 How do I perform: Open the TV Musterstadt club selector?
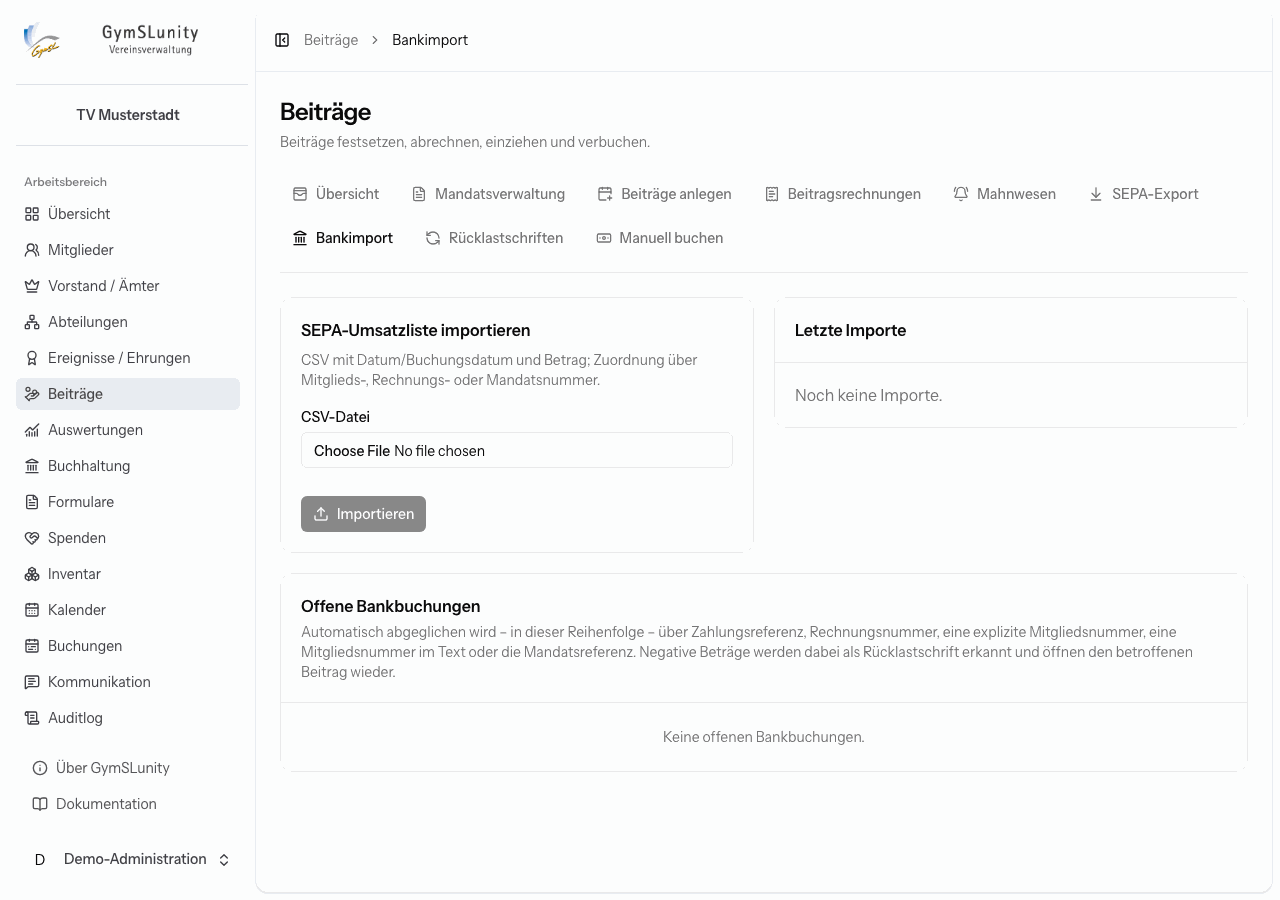pyautogui.click(x=128, y=115)
